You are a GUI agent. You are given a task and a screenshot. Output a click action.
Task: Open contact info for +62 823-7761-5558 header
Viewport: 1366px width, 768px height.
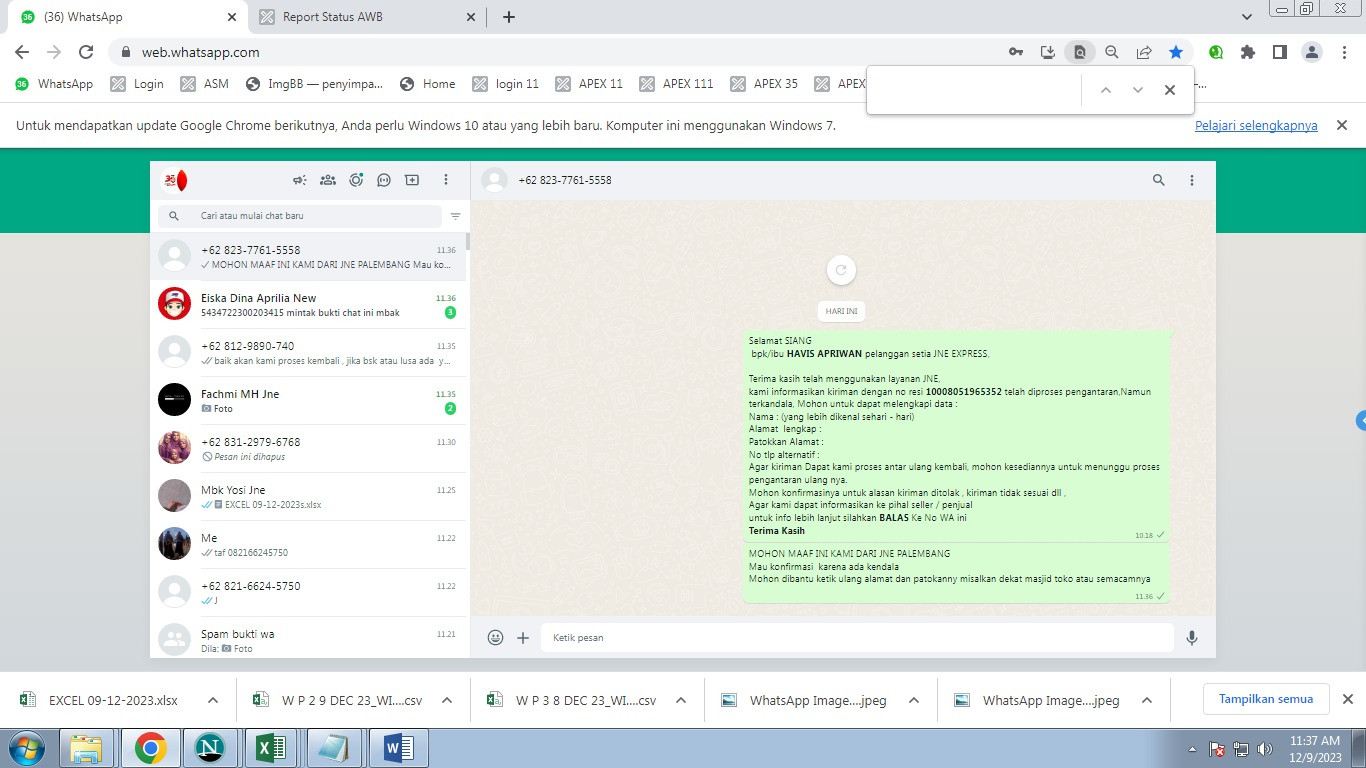coord(565,180)
